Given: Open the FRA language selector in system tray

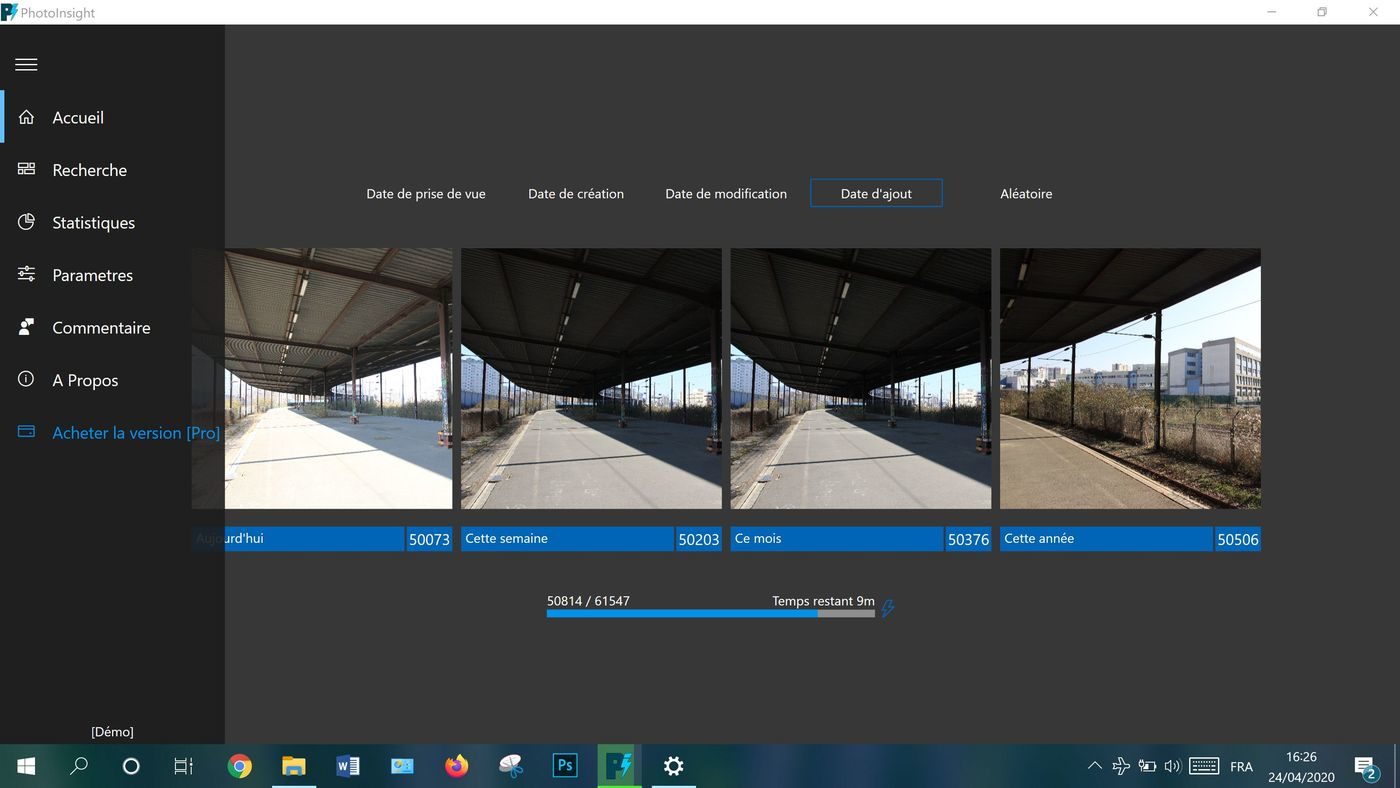Looking at the screenshot, I should tap(1241, 766).
